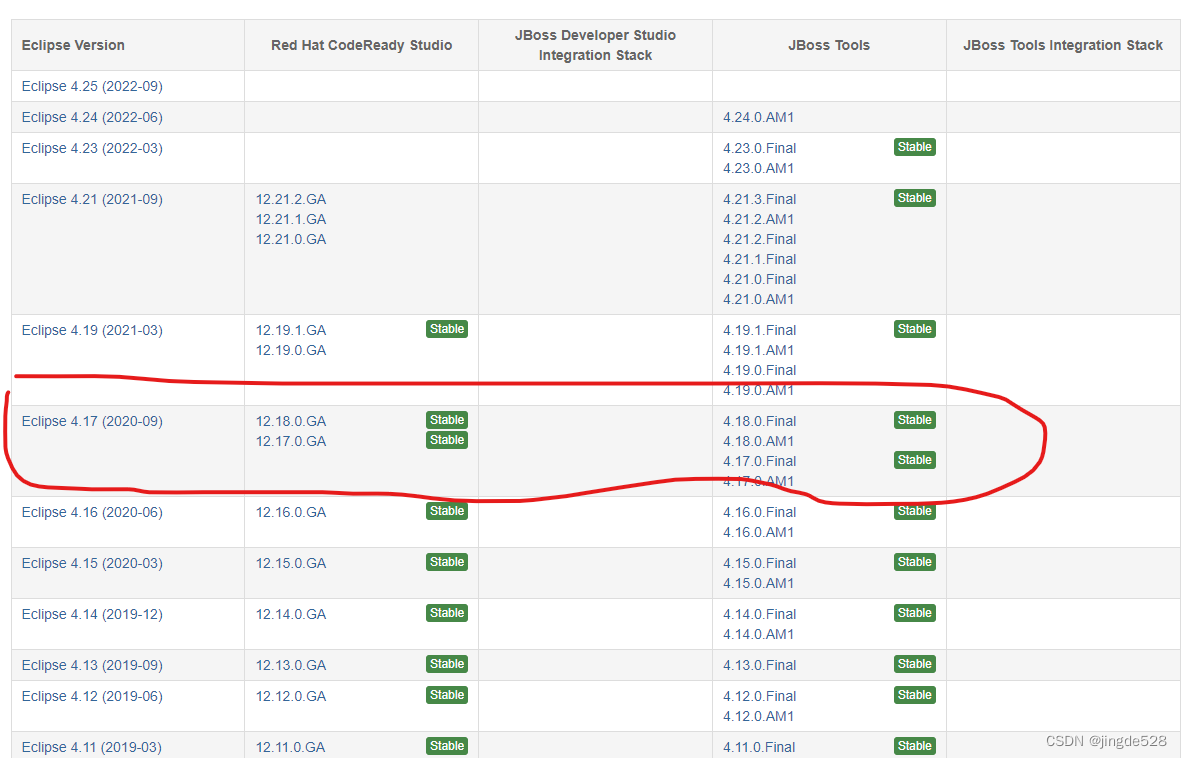Open the Eclipse 4.19 (2021-03) link
Screen dimensions: 1182x758
click(x=92, y=331)
